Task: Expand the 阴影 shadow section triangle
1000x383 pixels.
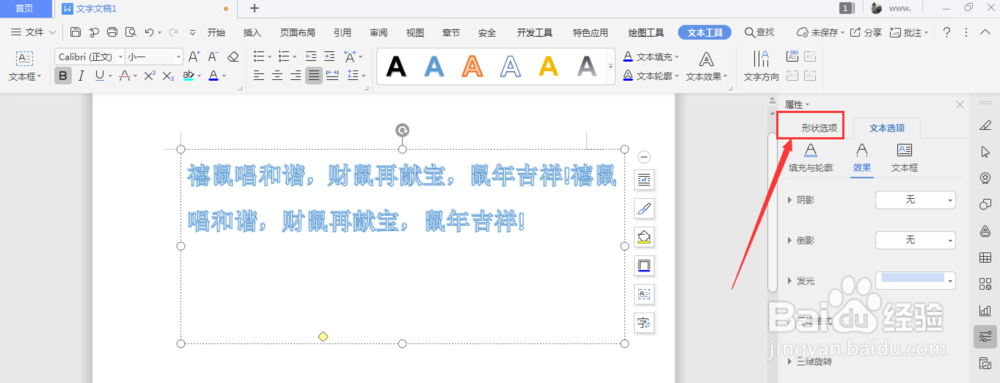Action: coord(791,200)
